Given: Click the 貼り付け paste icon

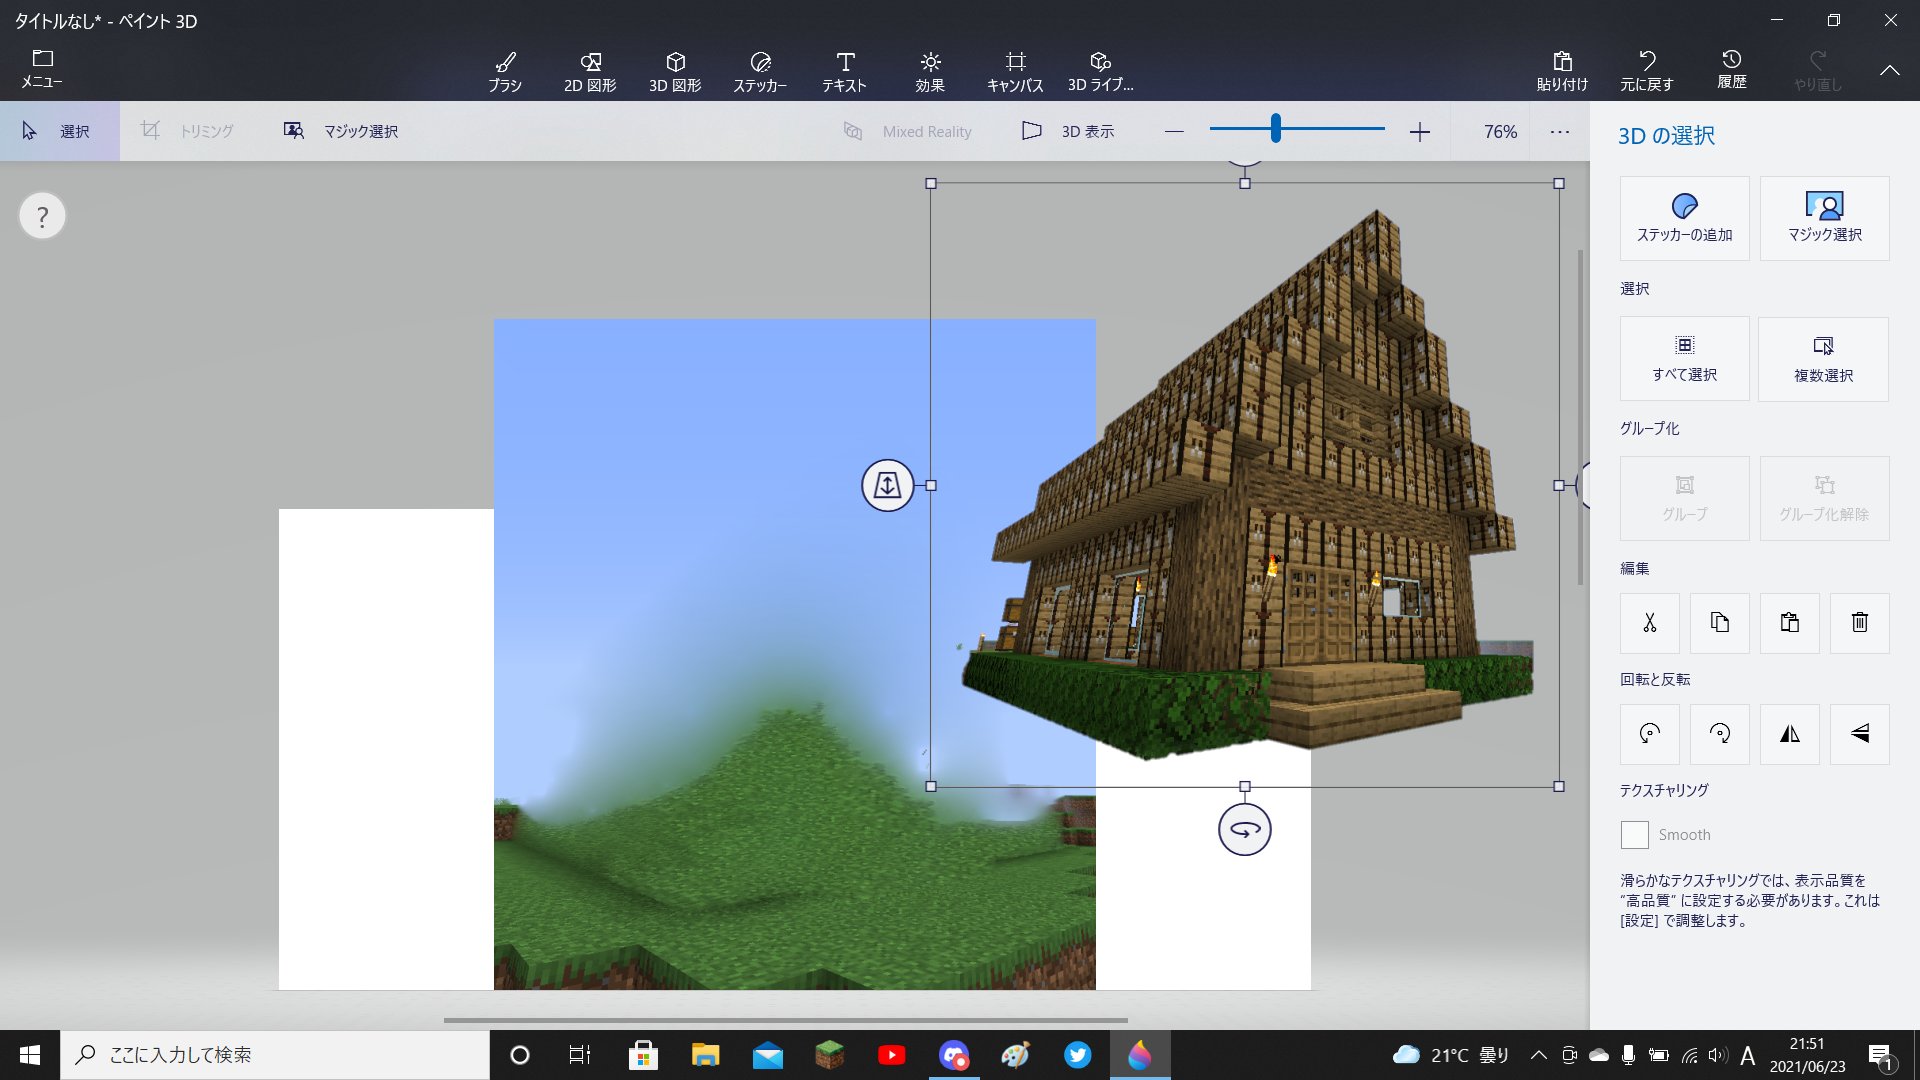Looking at the screenshot, I should coord(1562,71).
